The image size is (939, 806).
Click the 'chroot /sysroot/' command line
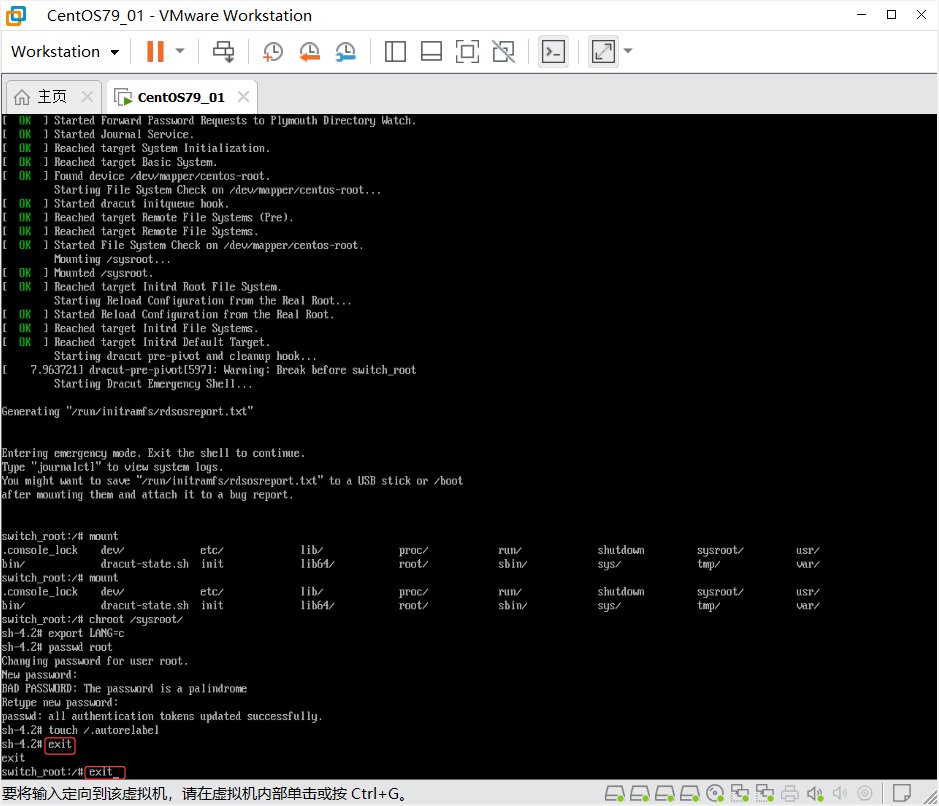tap(92, 620)
